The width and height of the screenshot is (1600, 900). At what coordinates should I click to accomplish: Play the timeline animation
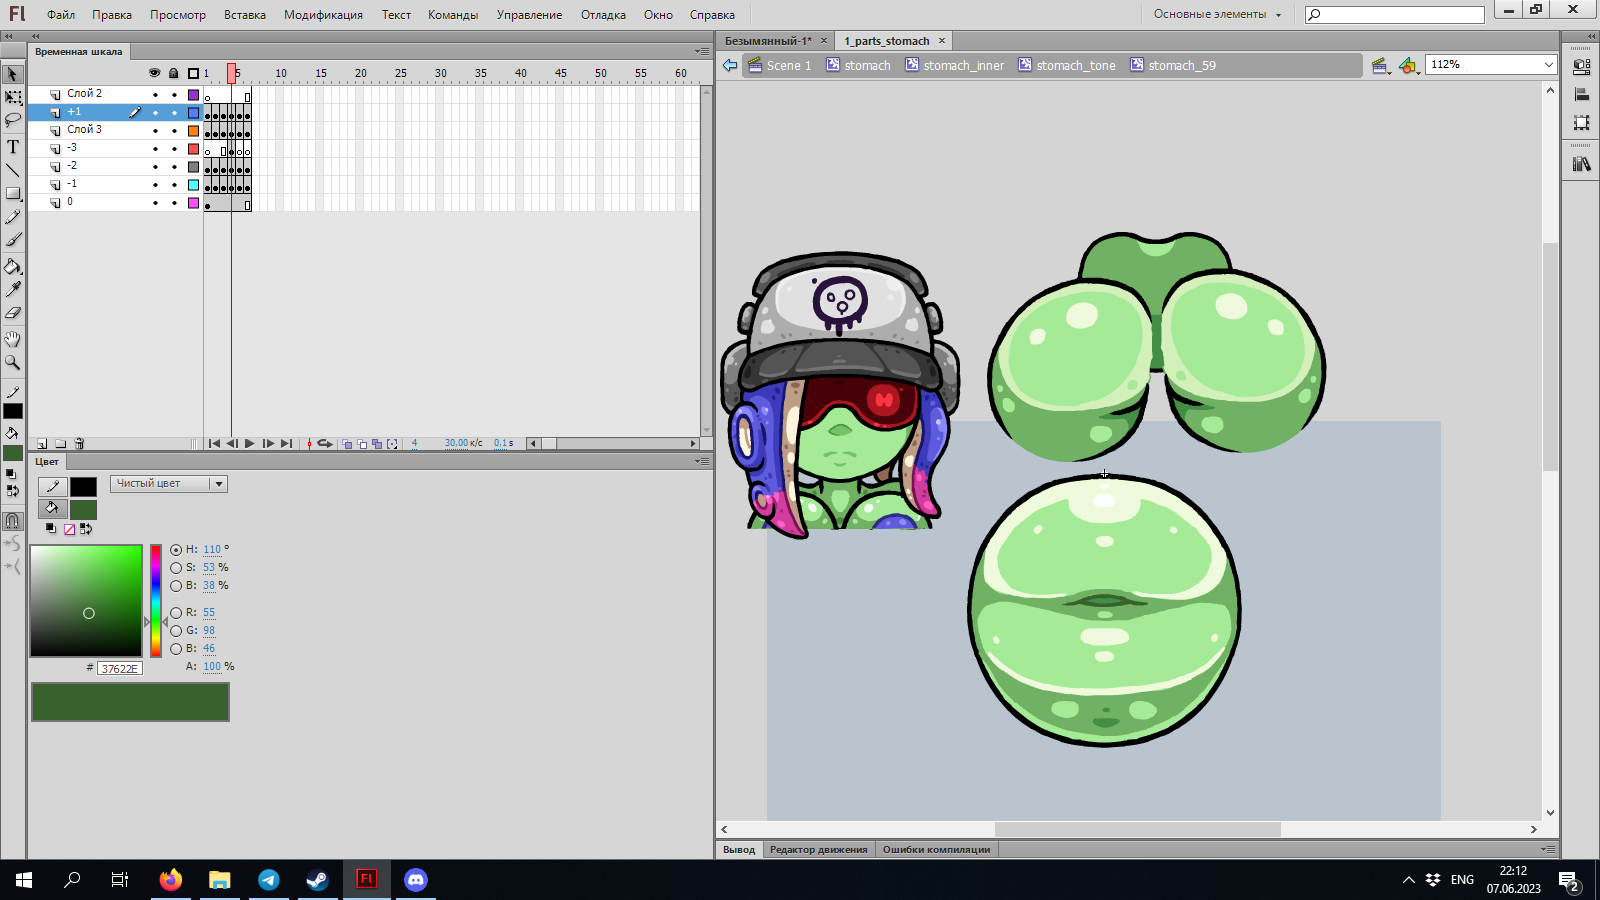point(250,444)
